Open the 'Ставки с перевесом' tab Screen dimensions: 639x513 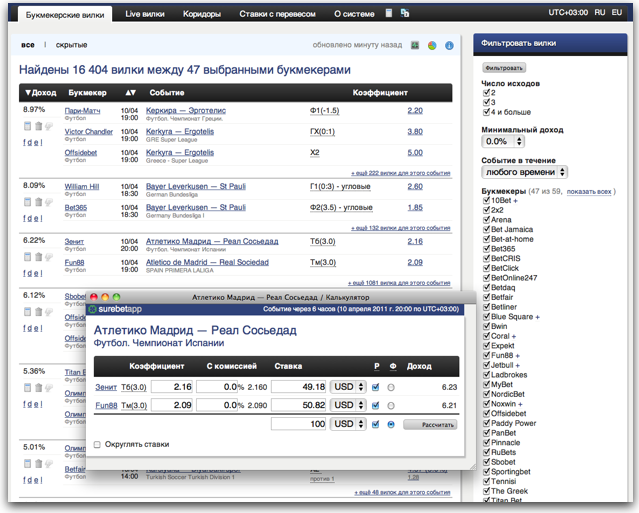[x=277, y=14]
